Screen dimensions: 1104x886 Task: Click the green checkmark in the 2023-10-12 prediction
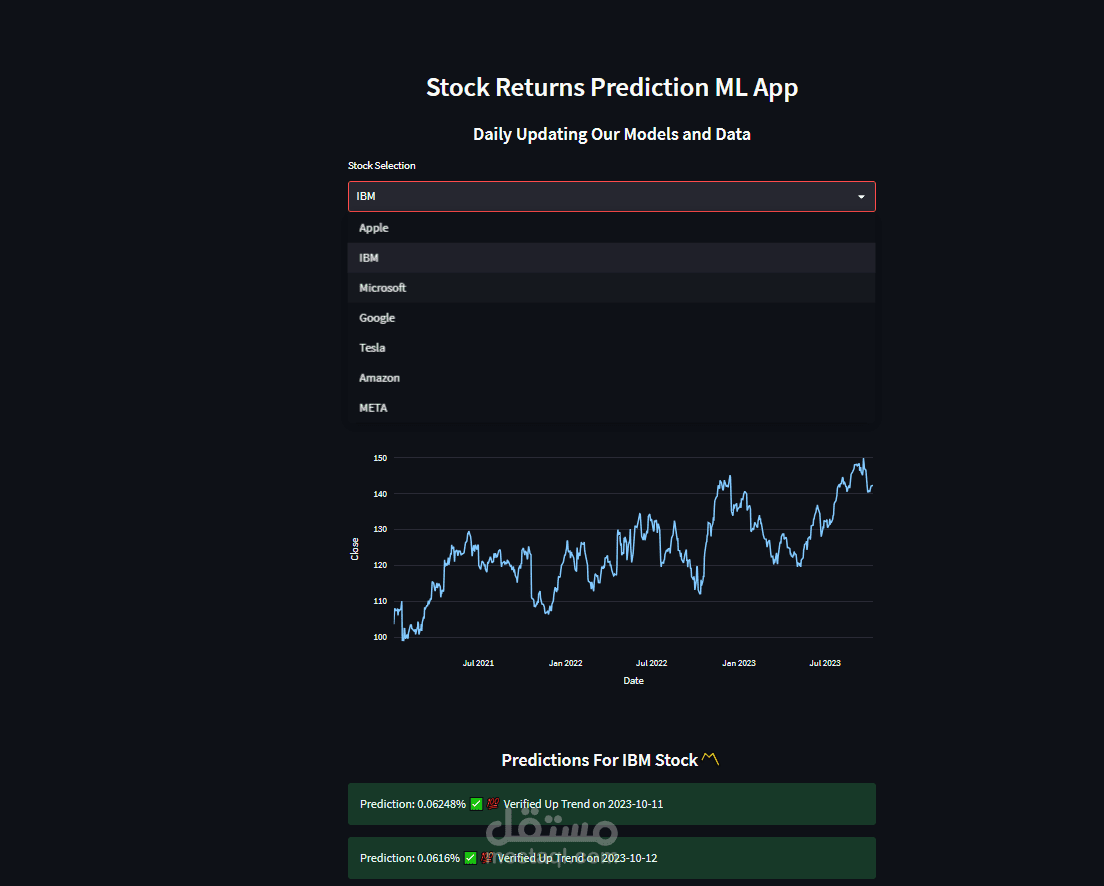[x=470, y=858]
